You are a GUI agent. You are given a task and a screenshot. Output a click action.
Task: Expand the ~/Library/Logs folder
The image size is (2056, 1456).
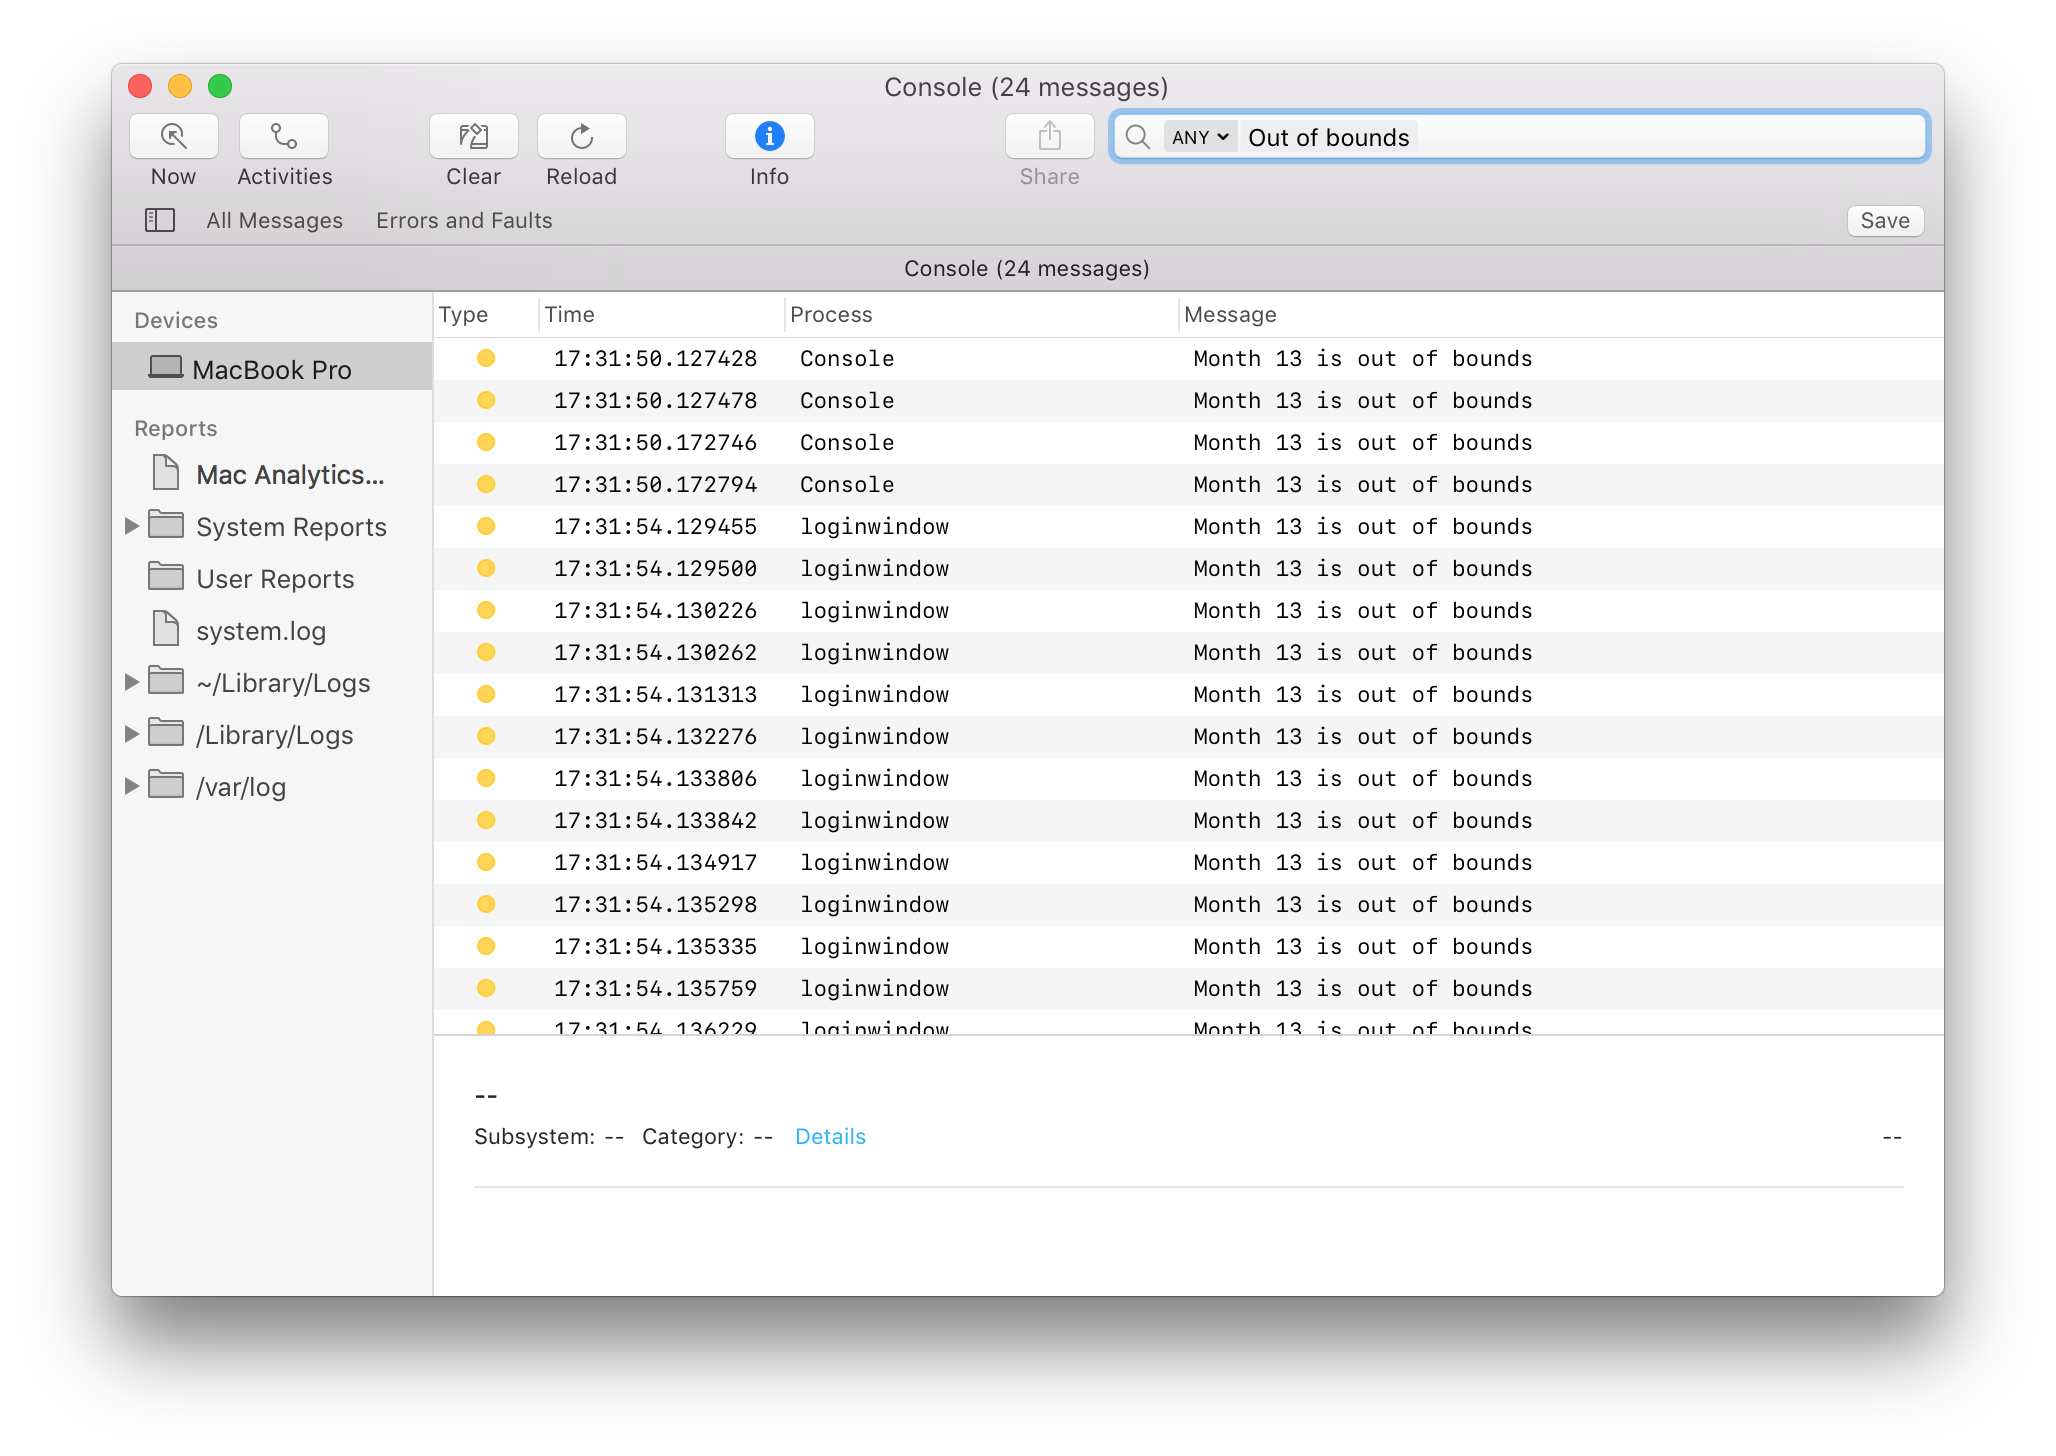131,682
